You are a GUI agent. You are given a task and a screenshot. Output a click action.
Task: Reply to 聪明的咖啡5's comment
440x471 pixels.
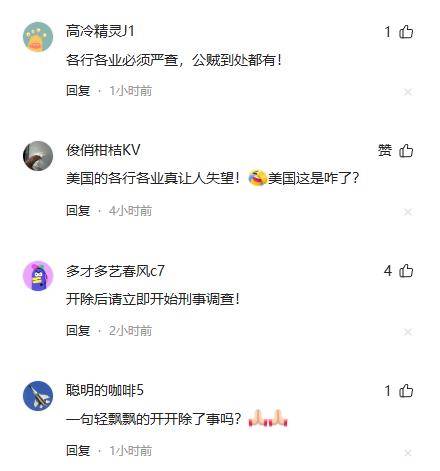[78, 451]
